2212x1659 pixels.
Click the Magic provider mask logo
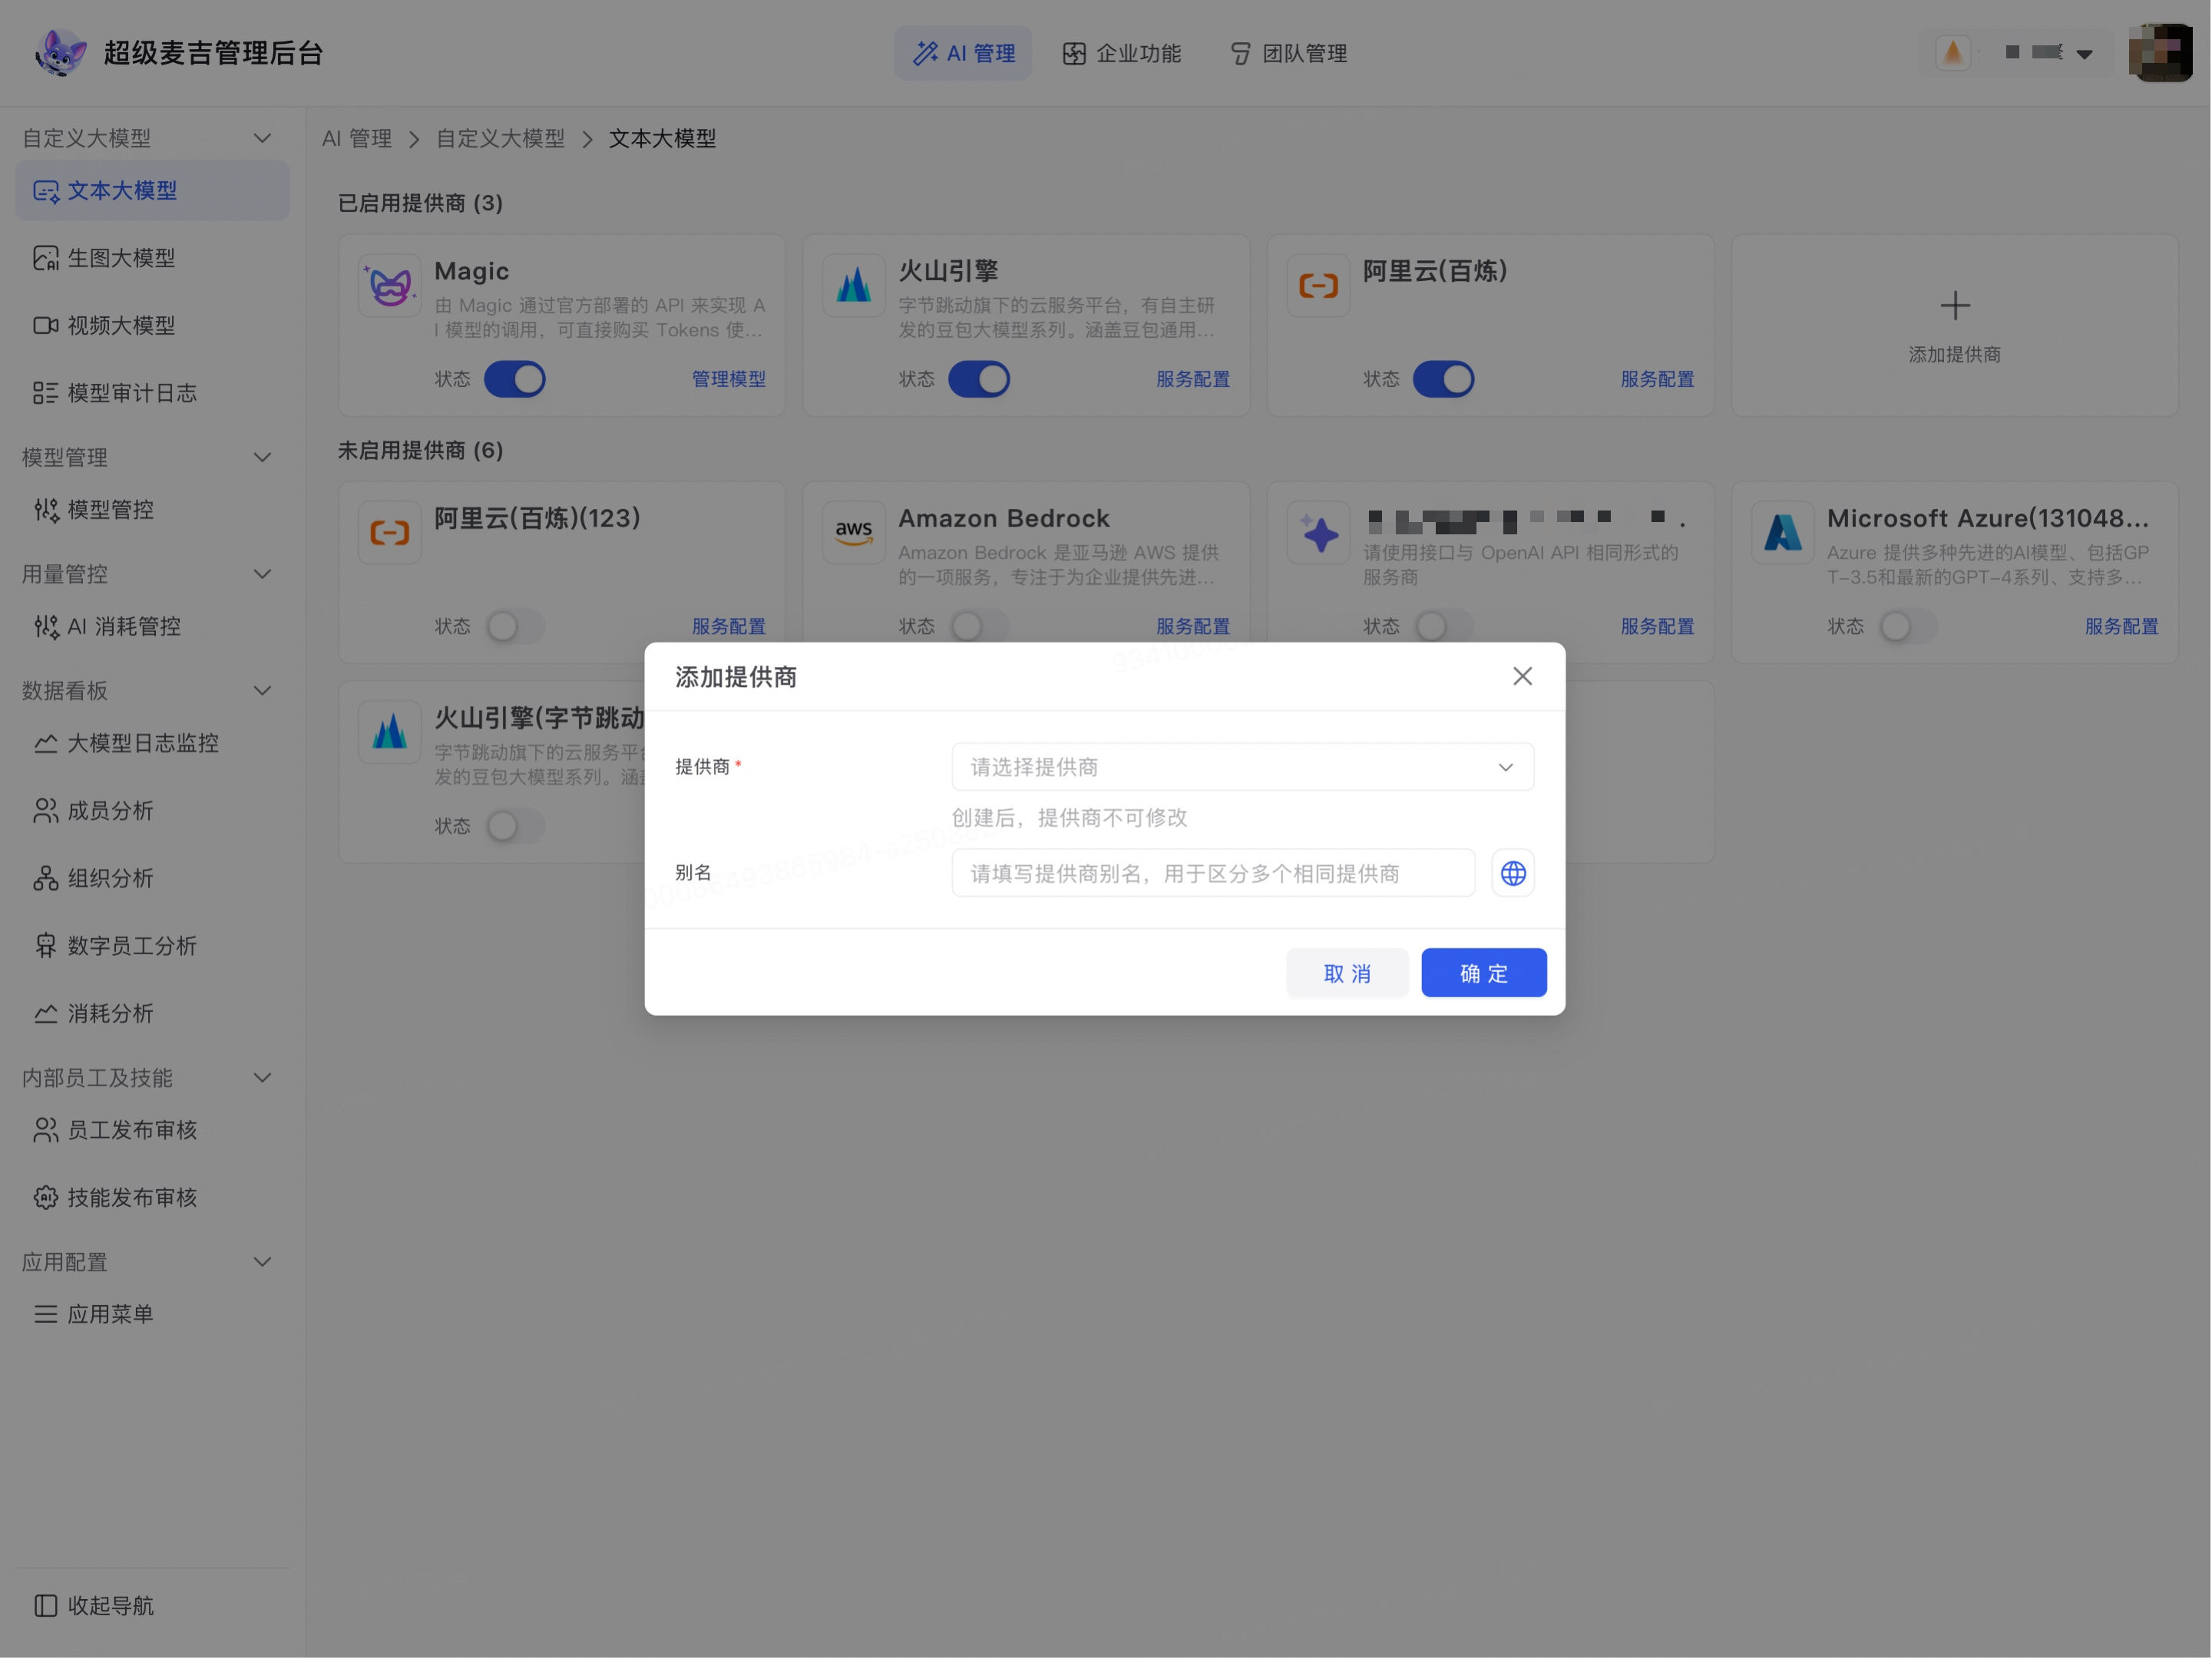(390, 286)
